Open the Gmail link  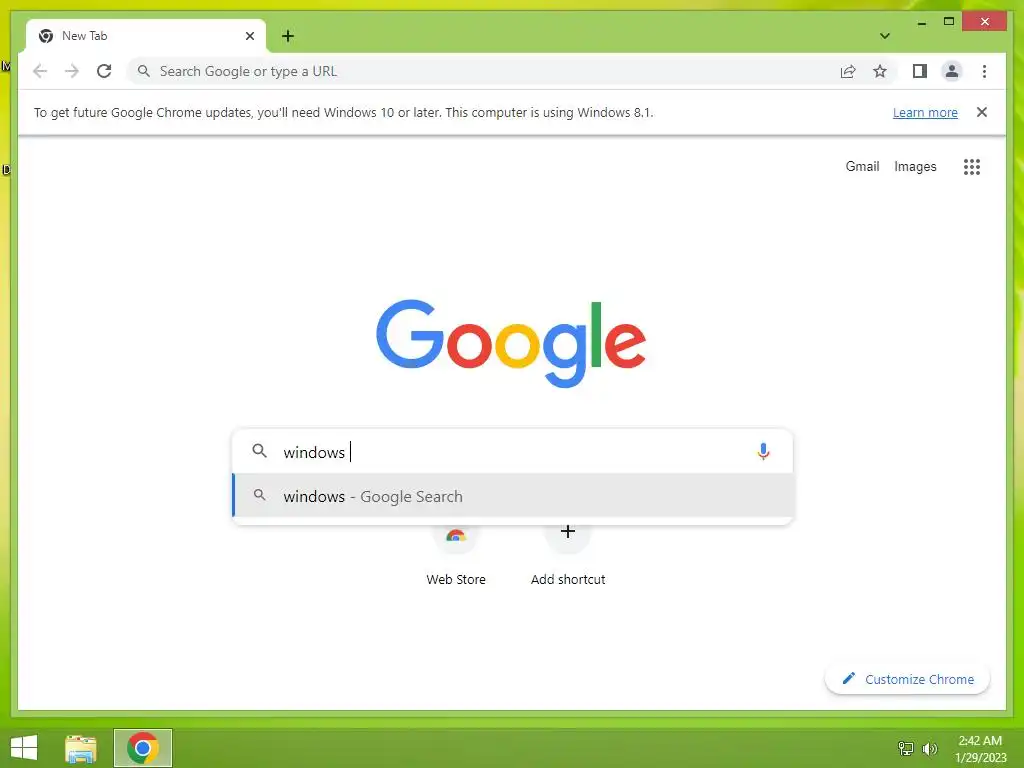click(862, 167)
